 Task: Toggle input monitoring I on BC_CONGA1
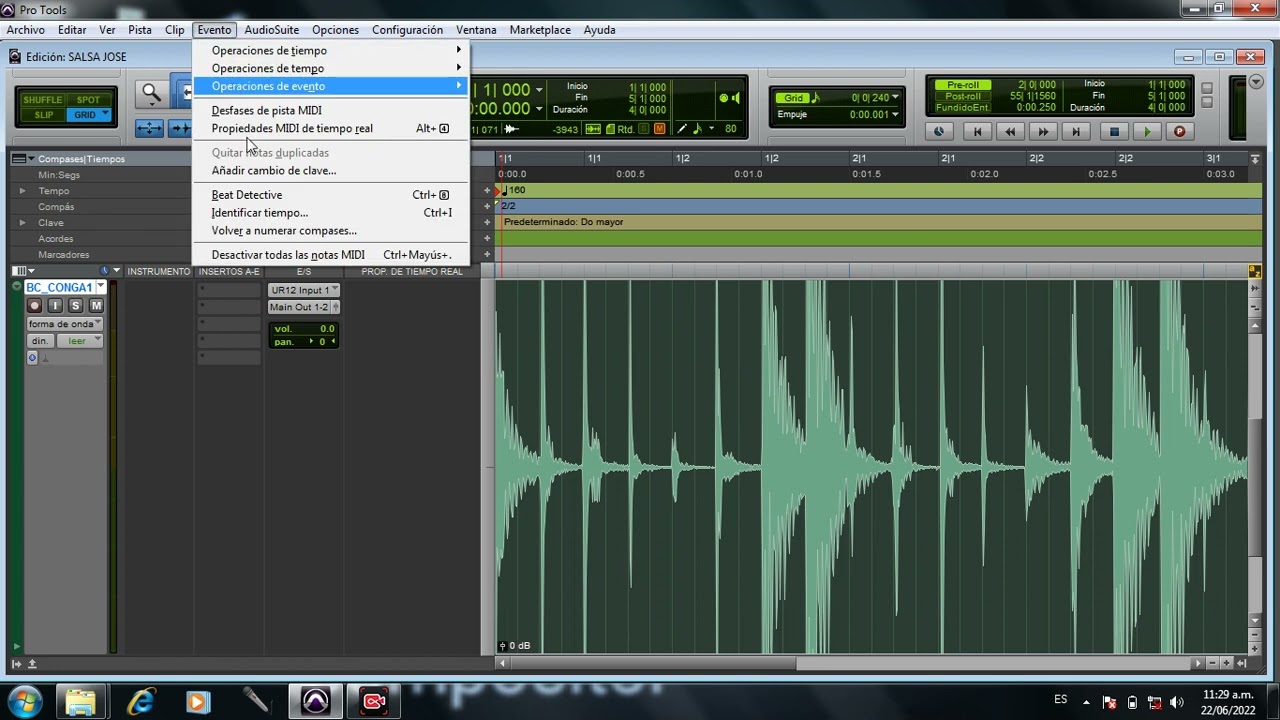tap(55, 306)
